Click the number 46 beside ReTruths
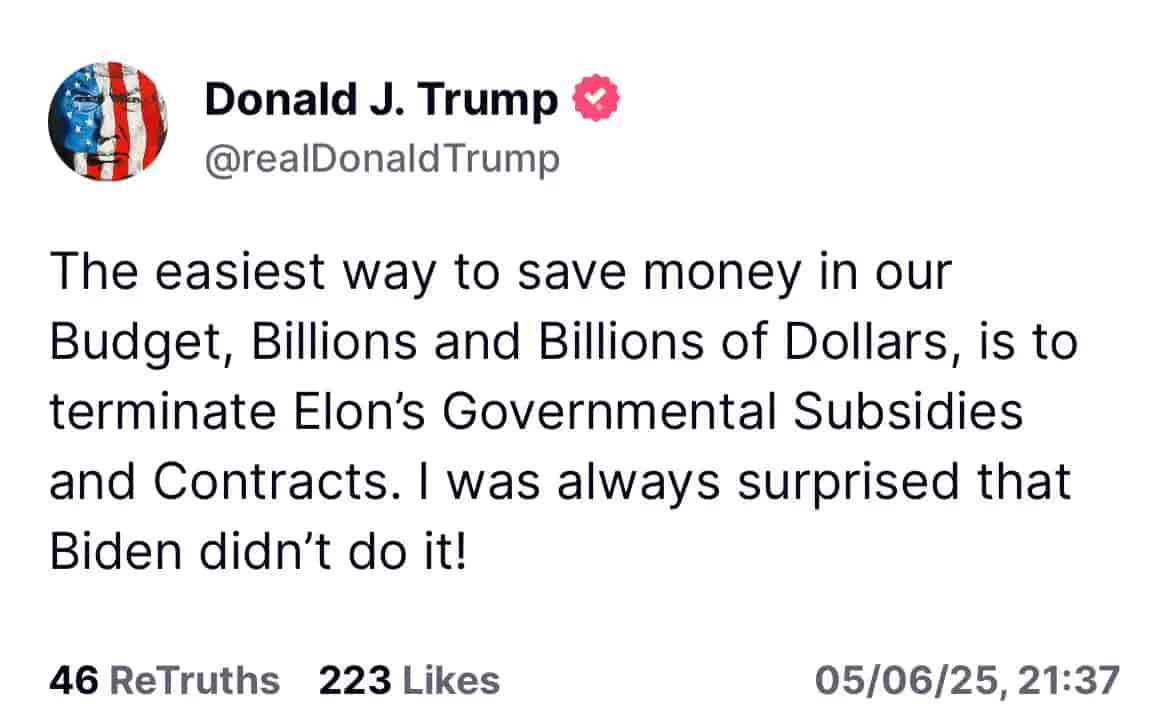Screen dimensions: 1170x727 (x=73, y=680)
